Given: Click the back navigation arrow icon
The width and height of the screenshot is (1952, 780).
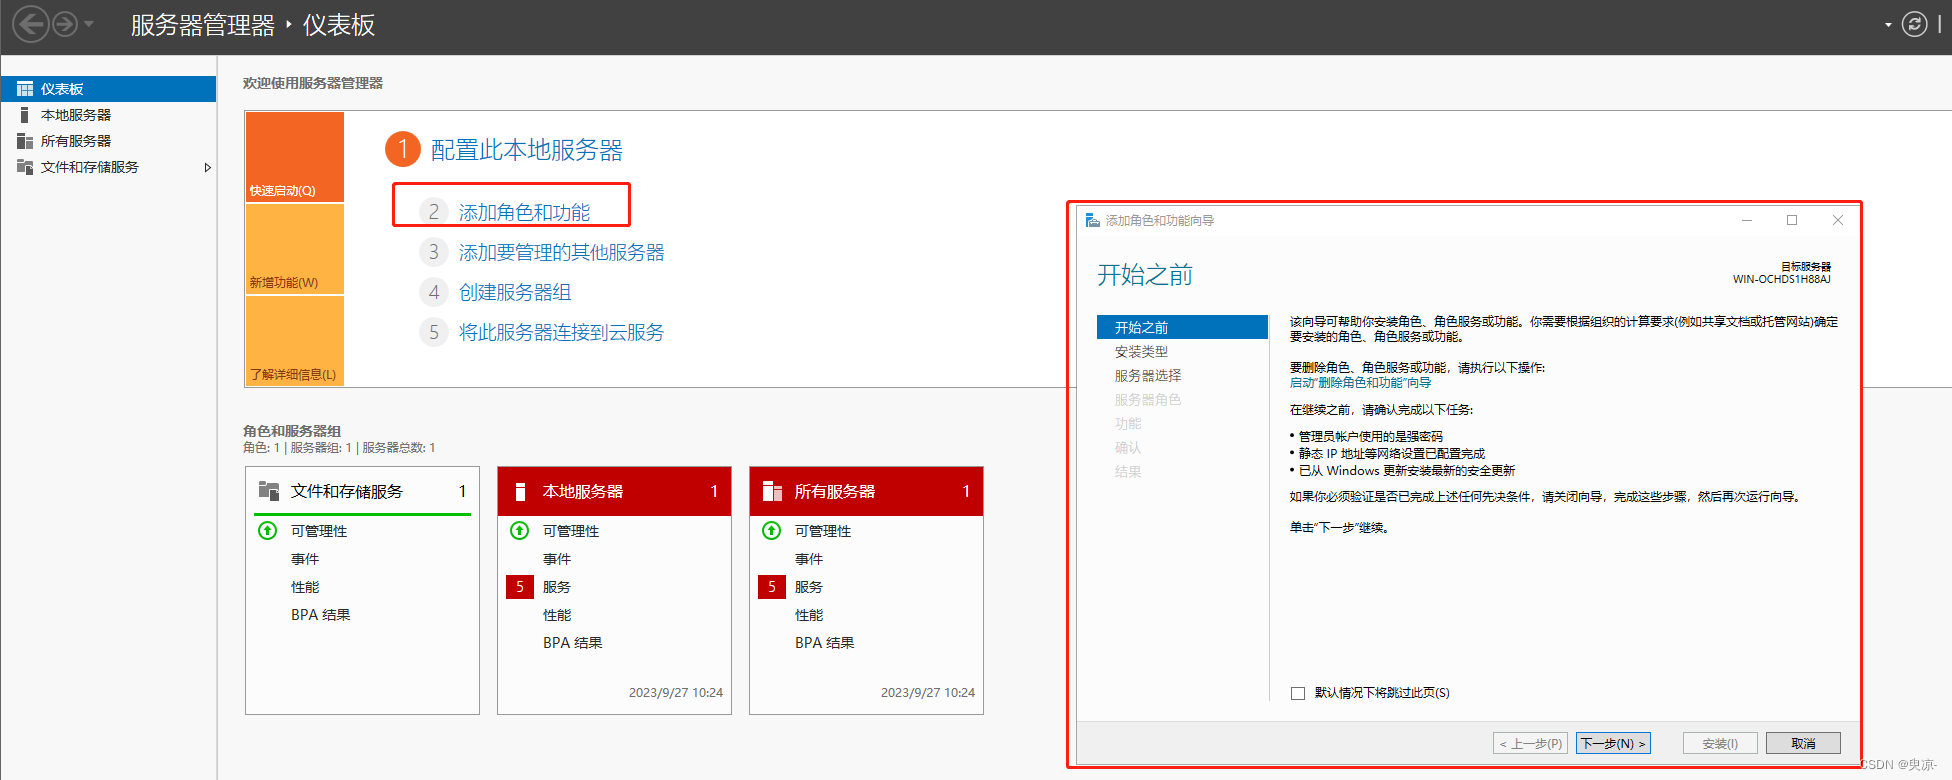Looking at the screenshot, I should [31, 24].
